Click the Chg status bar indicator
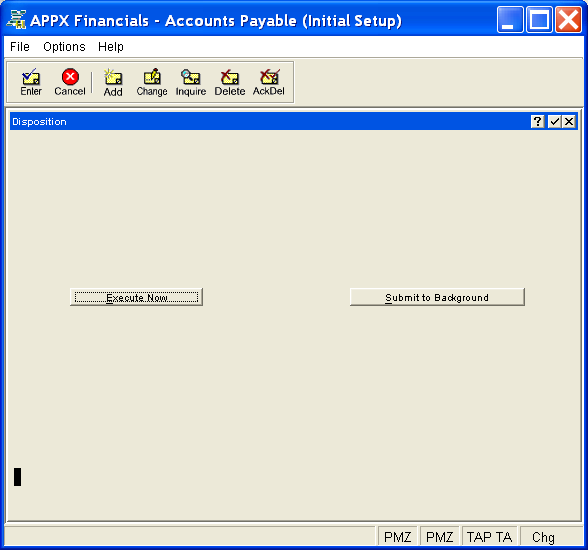588x550 pixels. click(x=543, y=537)
